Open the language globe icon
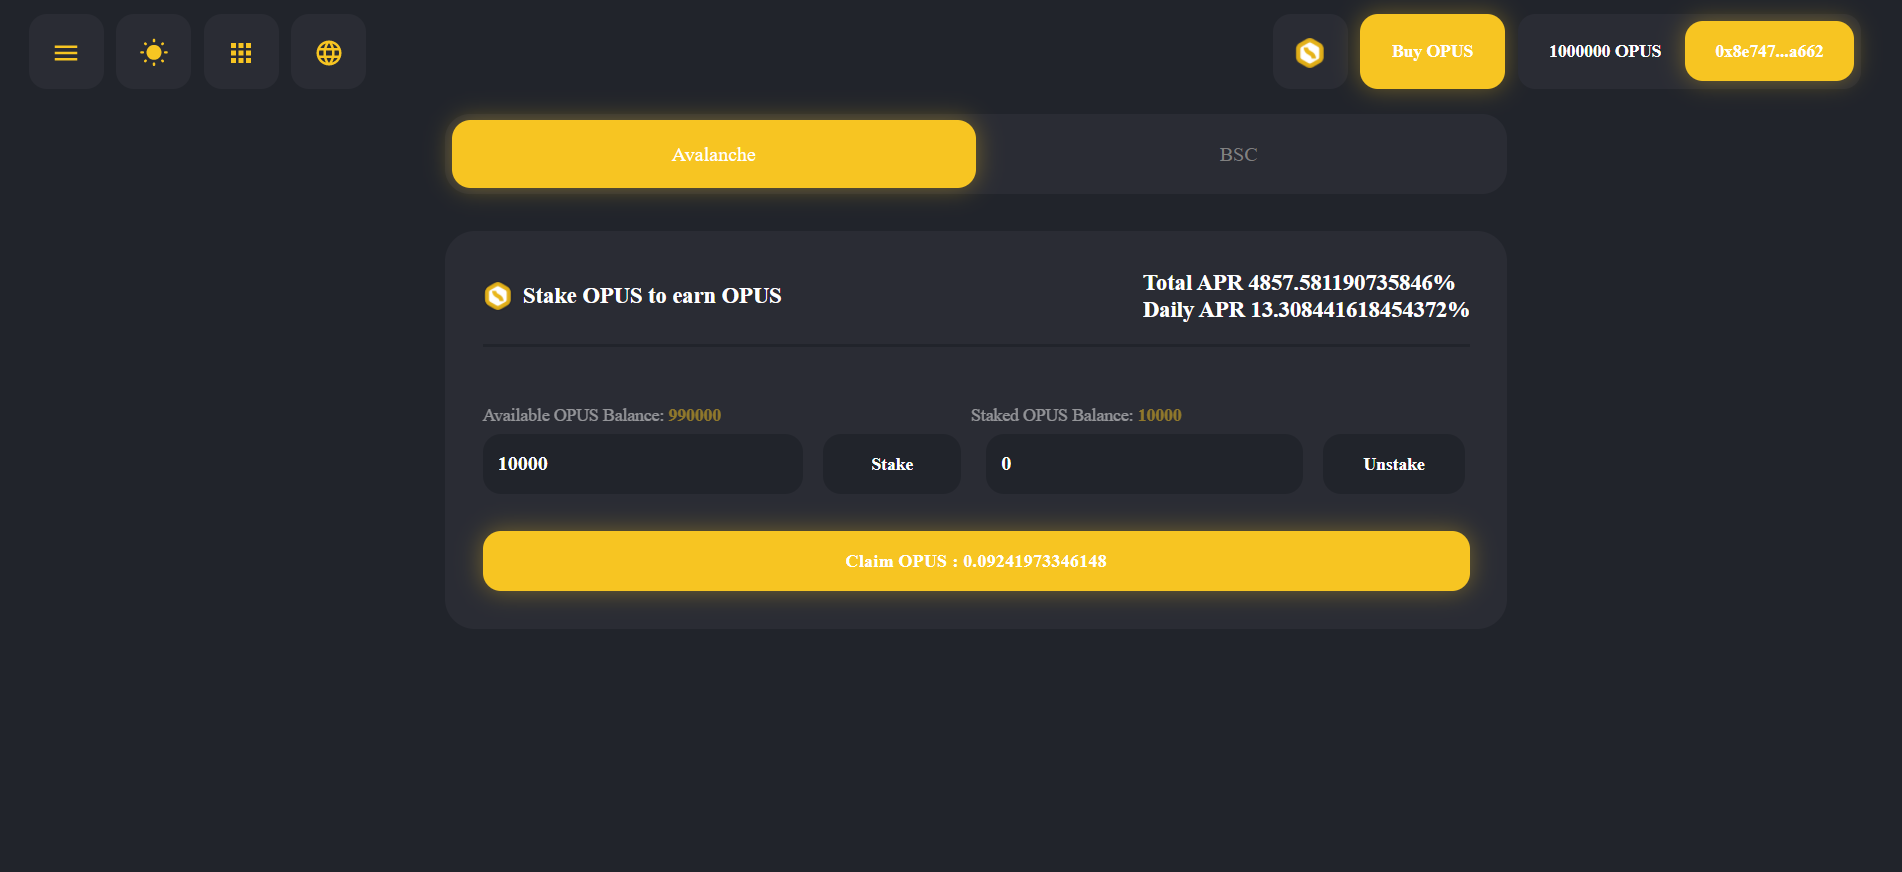Viewport: 1902px width, 872px height. [x=328, y=52]
